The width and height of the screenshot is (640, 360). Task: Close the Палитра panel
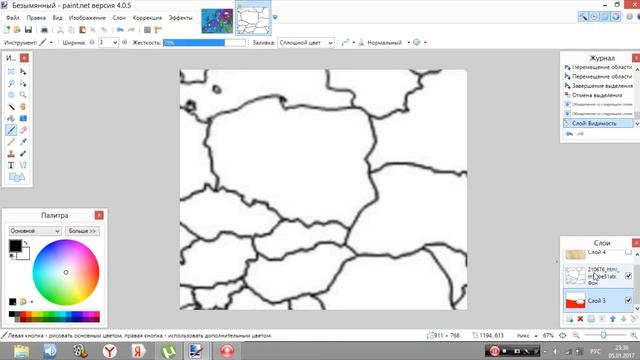pyautogui.click(x=99, y=215)
